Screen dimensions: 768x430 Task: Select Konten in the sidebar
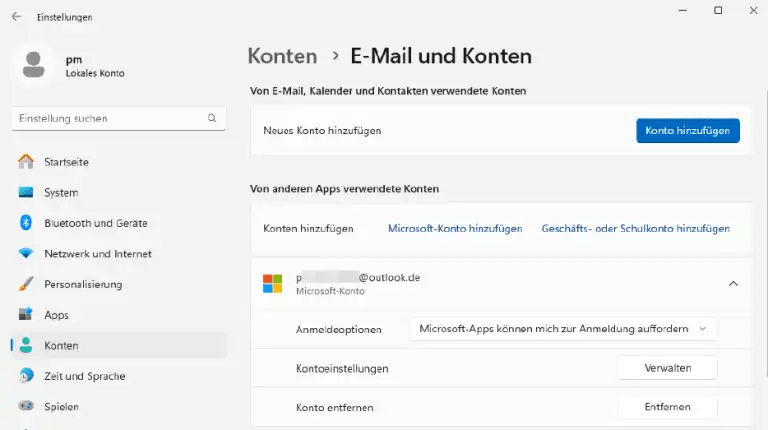click(x=61, y=345)
